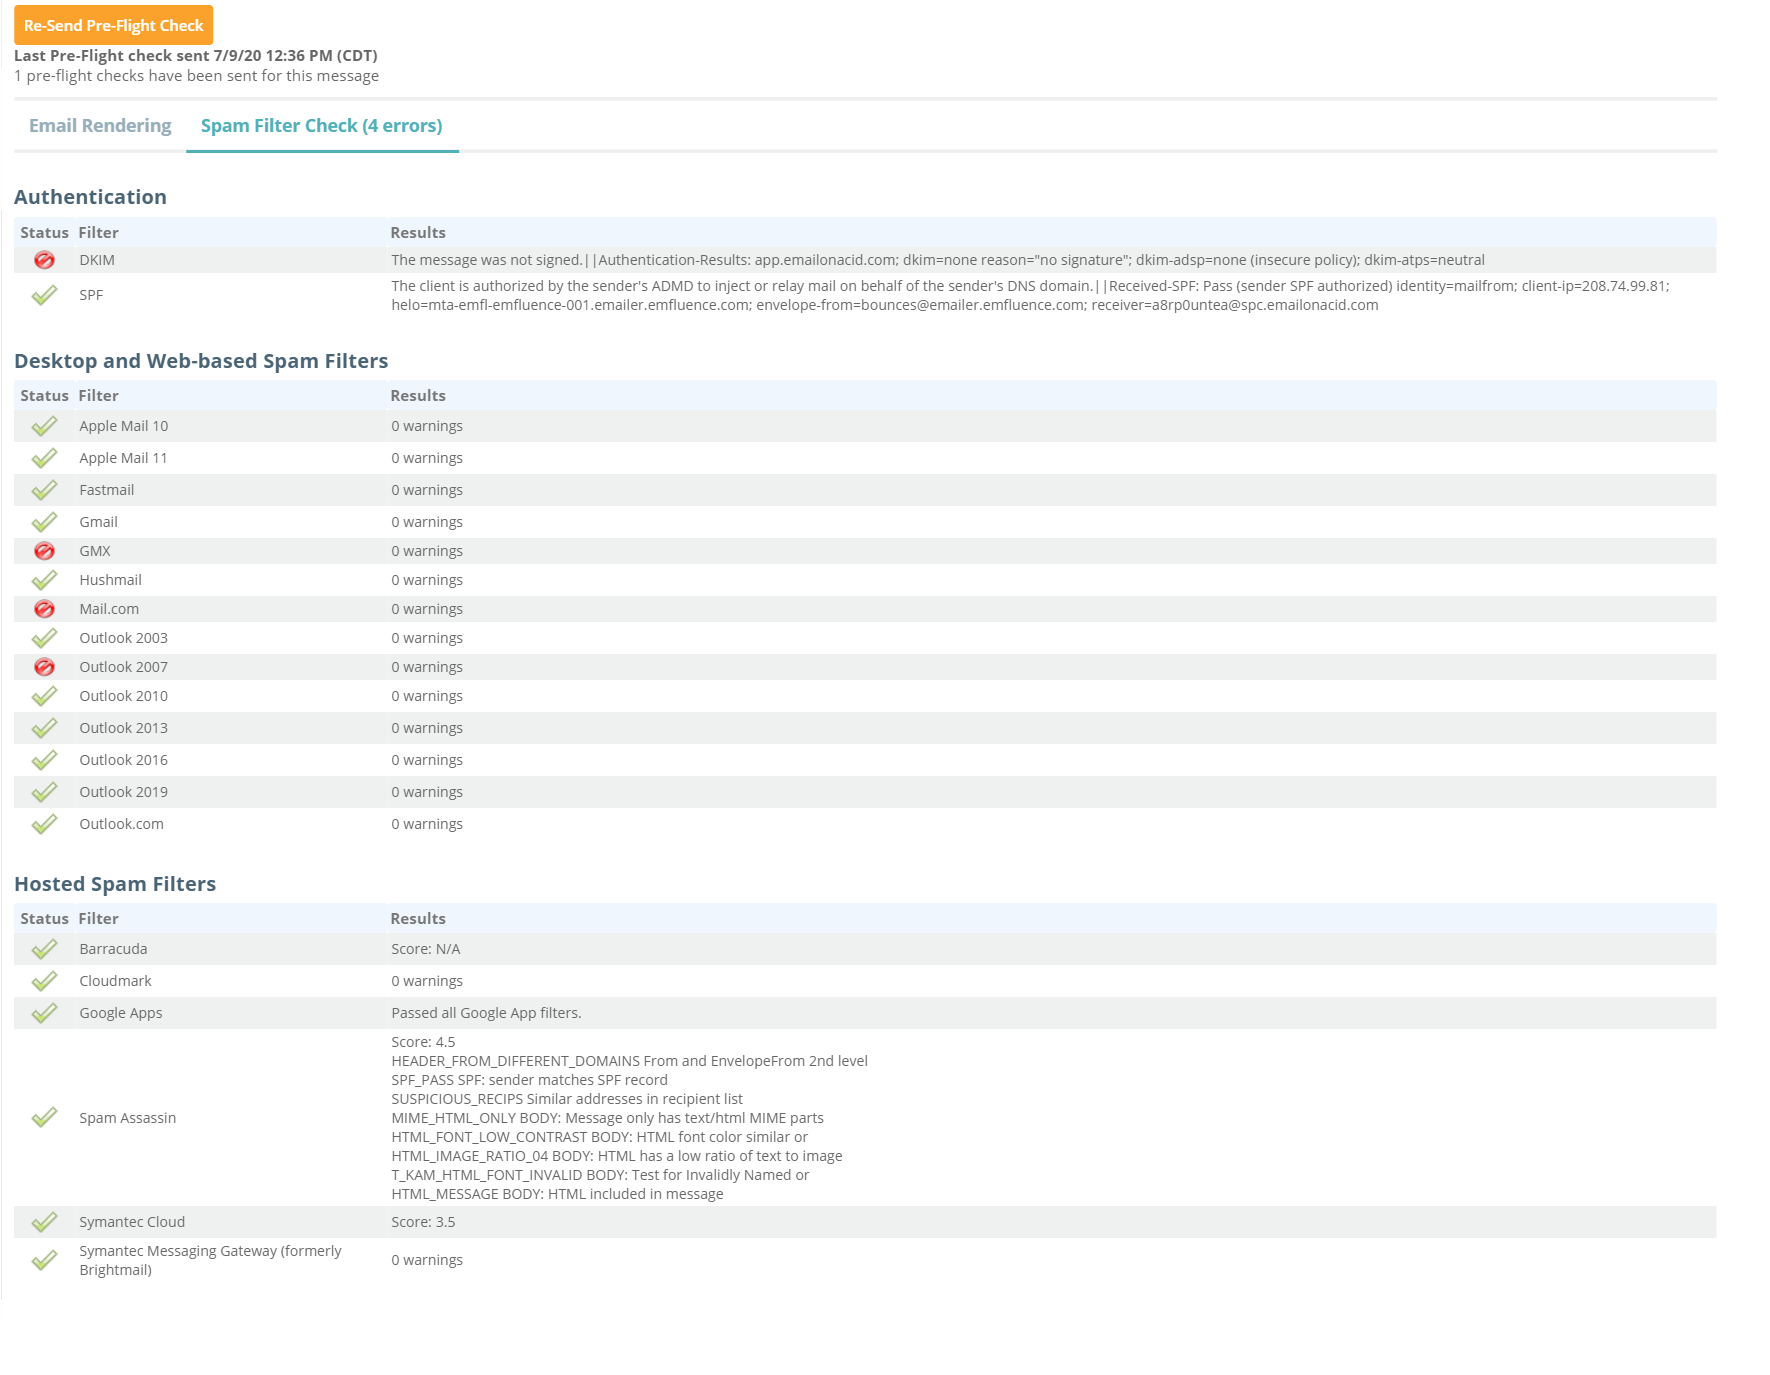Click the Cloudmark filter label
1770x1375 pixels.
pyautogui.click(x=115, y=981)
